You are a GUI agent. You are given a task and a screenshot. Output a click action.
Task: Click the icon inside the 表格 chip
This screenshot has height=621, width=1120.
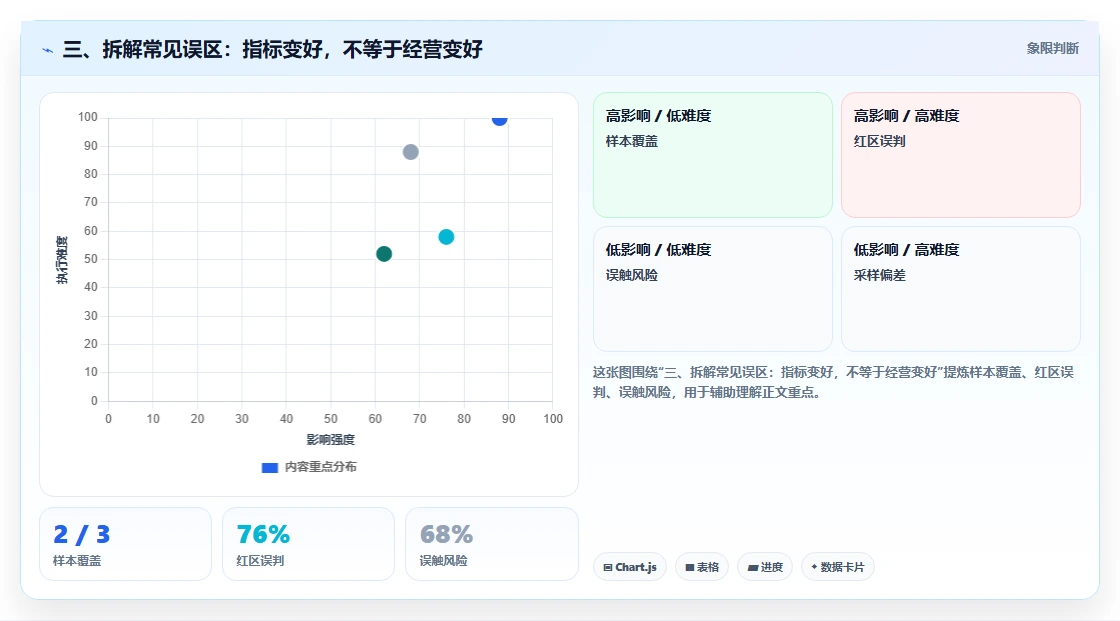690,567
